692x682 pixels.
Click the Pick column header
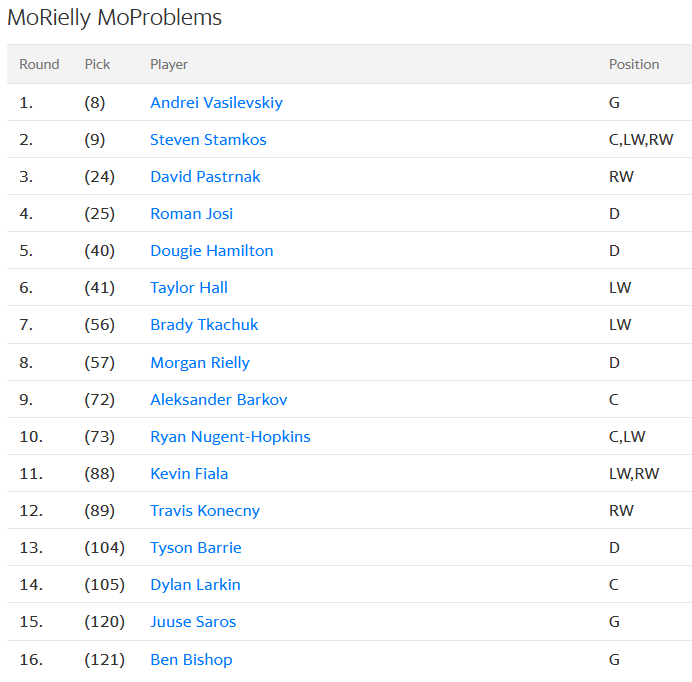(97, 64)
